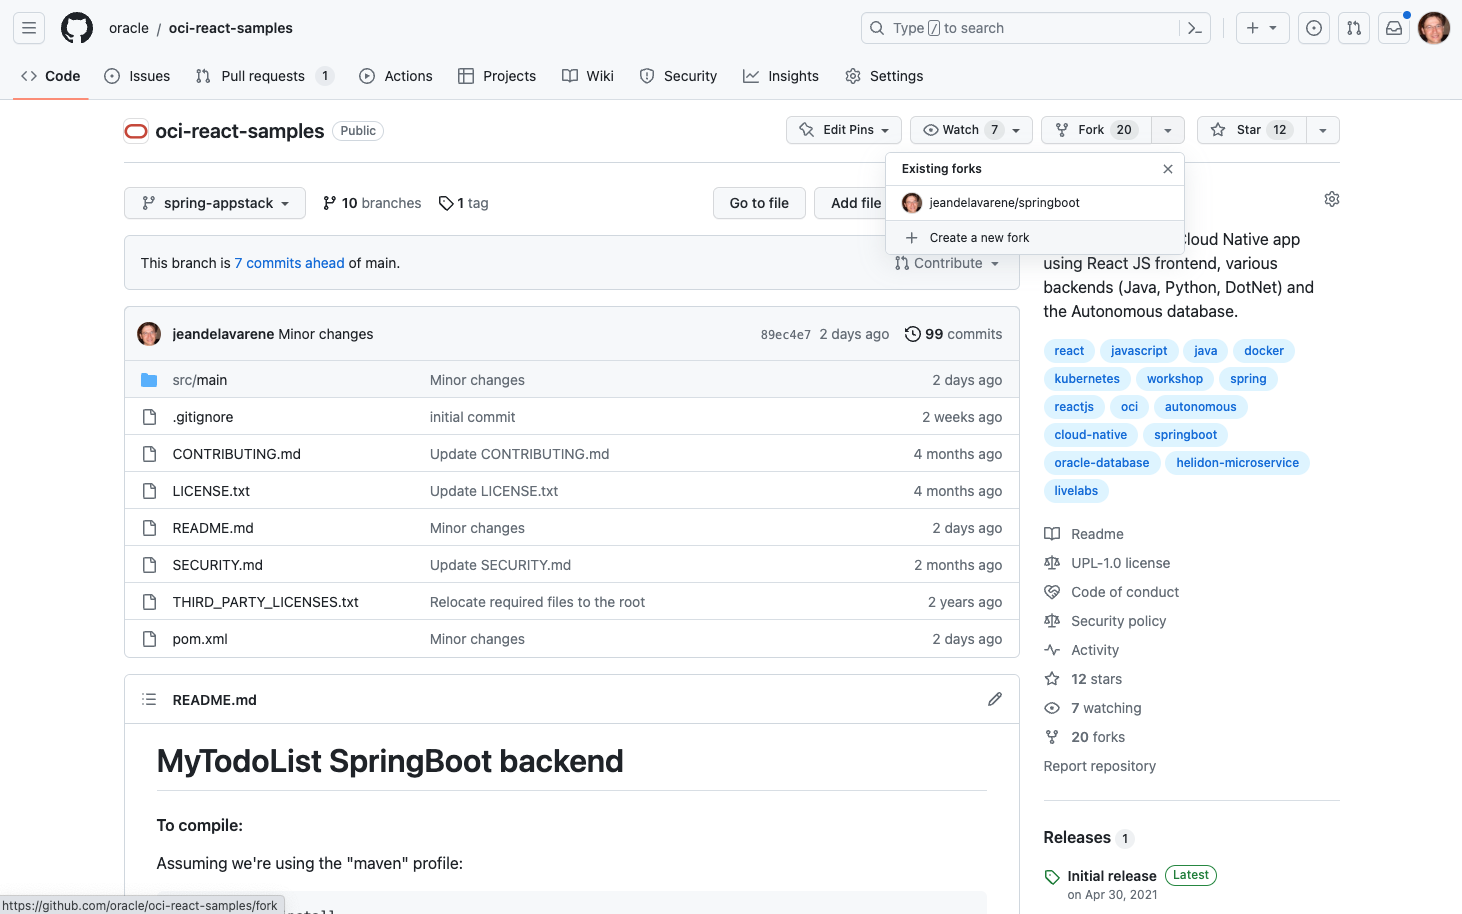1462x914 pixels.
Task: Click jeandelavarene avatar in commit row
Action: coord(149,334)
